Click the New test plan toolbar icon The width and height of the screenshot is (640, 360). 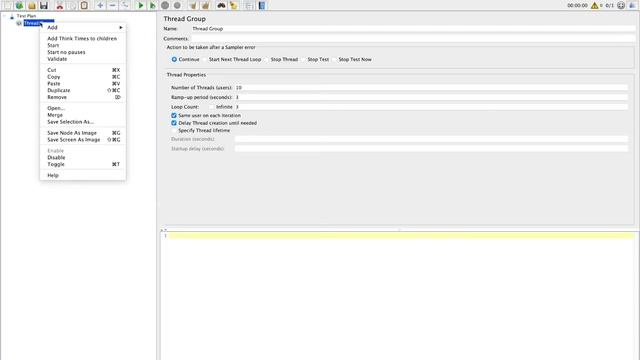7,5
